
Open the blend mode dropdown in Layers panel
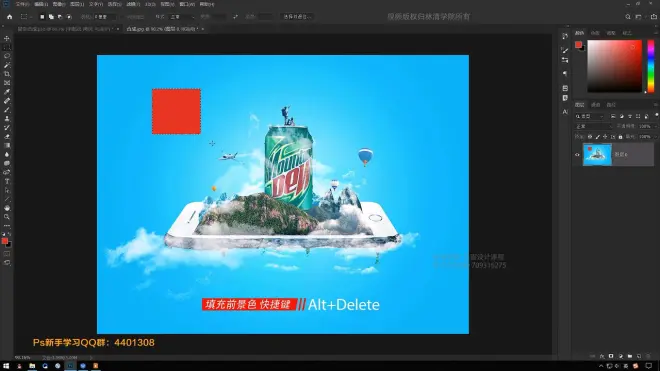(593, 126)
